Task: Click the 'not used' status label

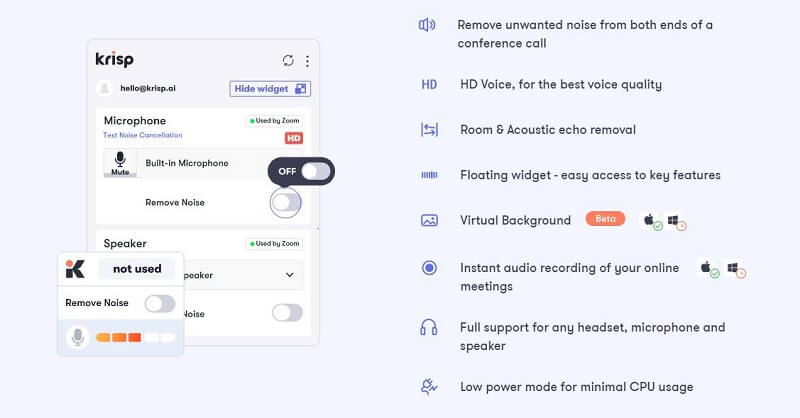Action: pos(137,268)
